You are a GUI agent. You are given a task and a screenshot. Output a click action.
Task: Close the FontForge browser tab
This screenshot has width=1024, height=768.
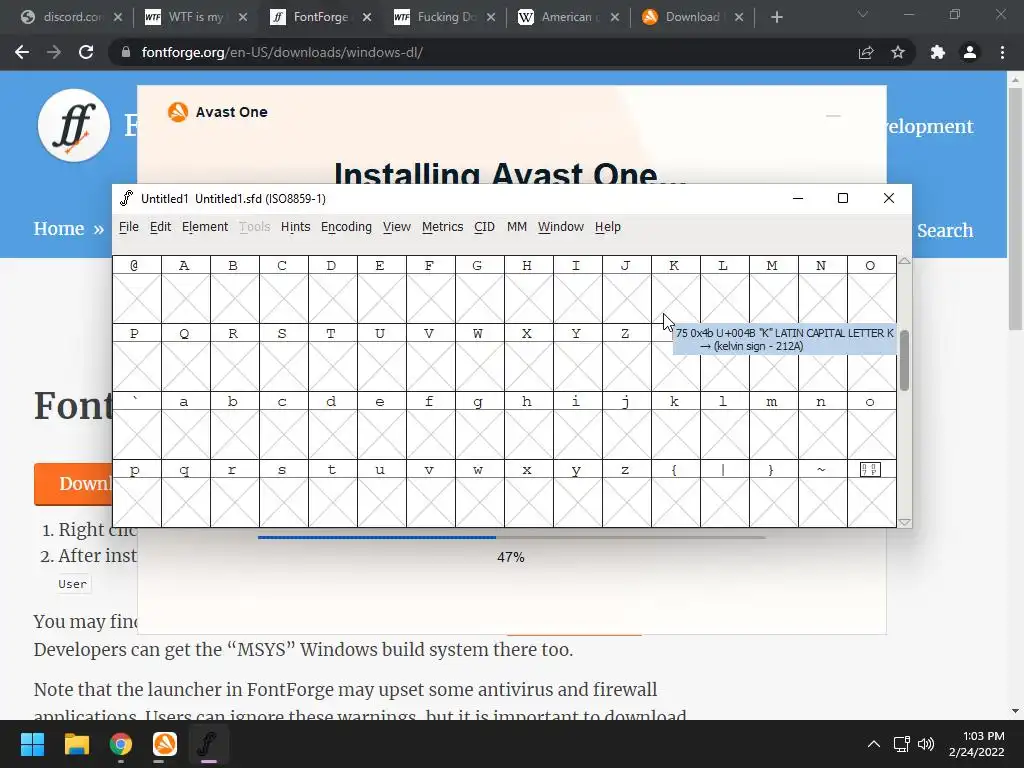(x=367, y=18)
